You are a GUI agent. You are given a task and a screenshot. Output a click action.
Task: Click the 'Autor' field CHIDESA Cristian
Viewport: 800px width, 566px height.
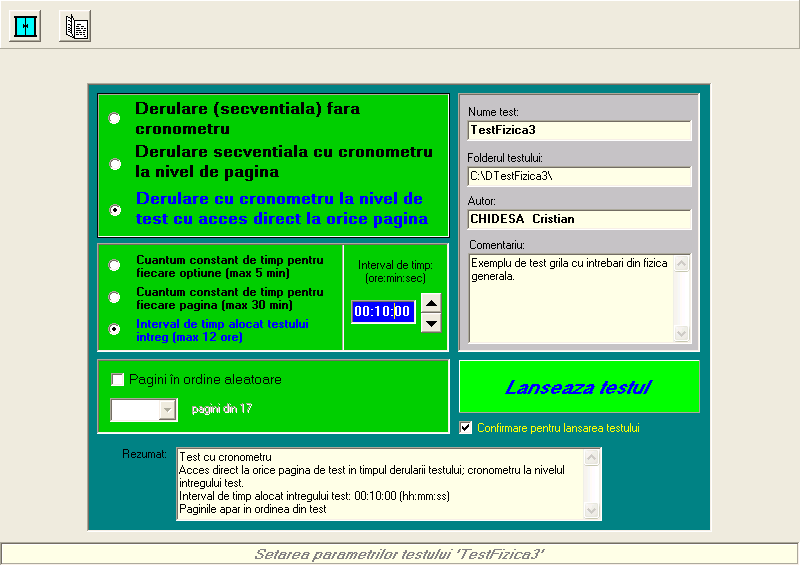pyautogui.click(x=580, y=219)
